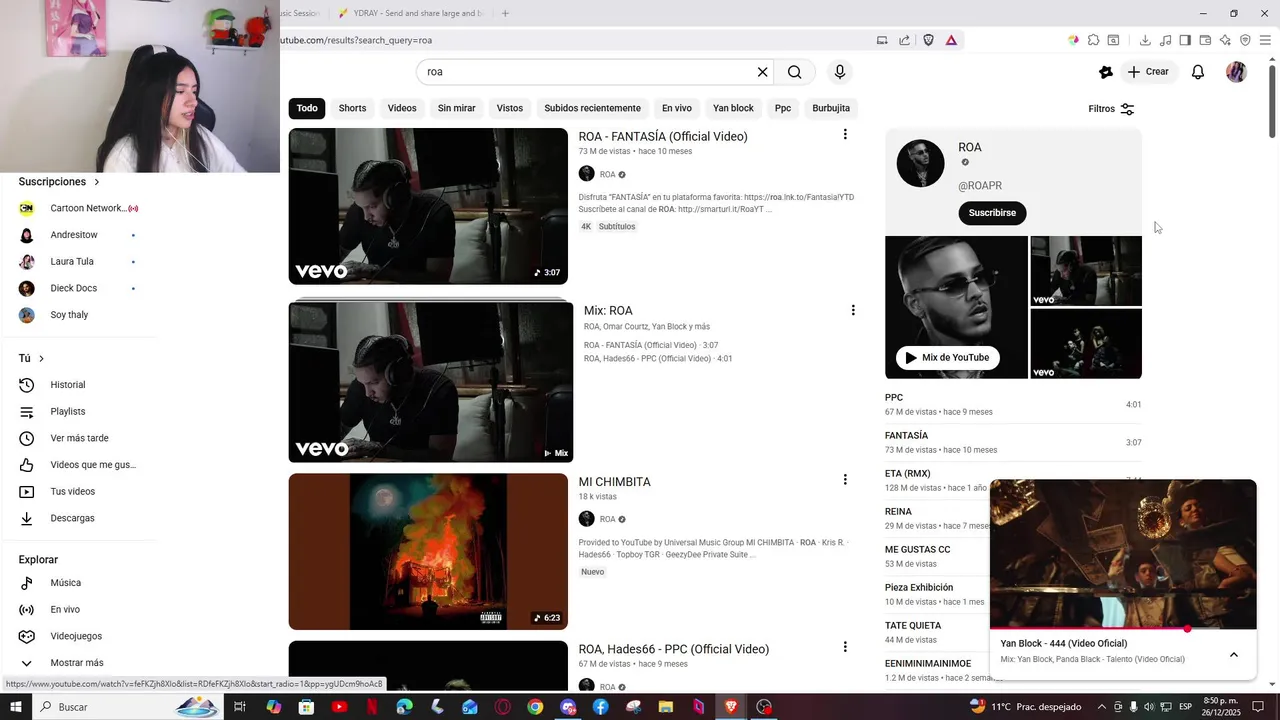This screenshot has width=1280, height=720.
Task: Open the browser extensions puzzle icon
Action: coord(1093,40)
